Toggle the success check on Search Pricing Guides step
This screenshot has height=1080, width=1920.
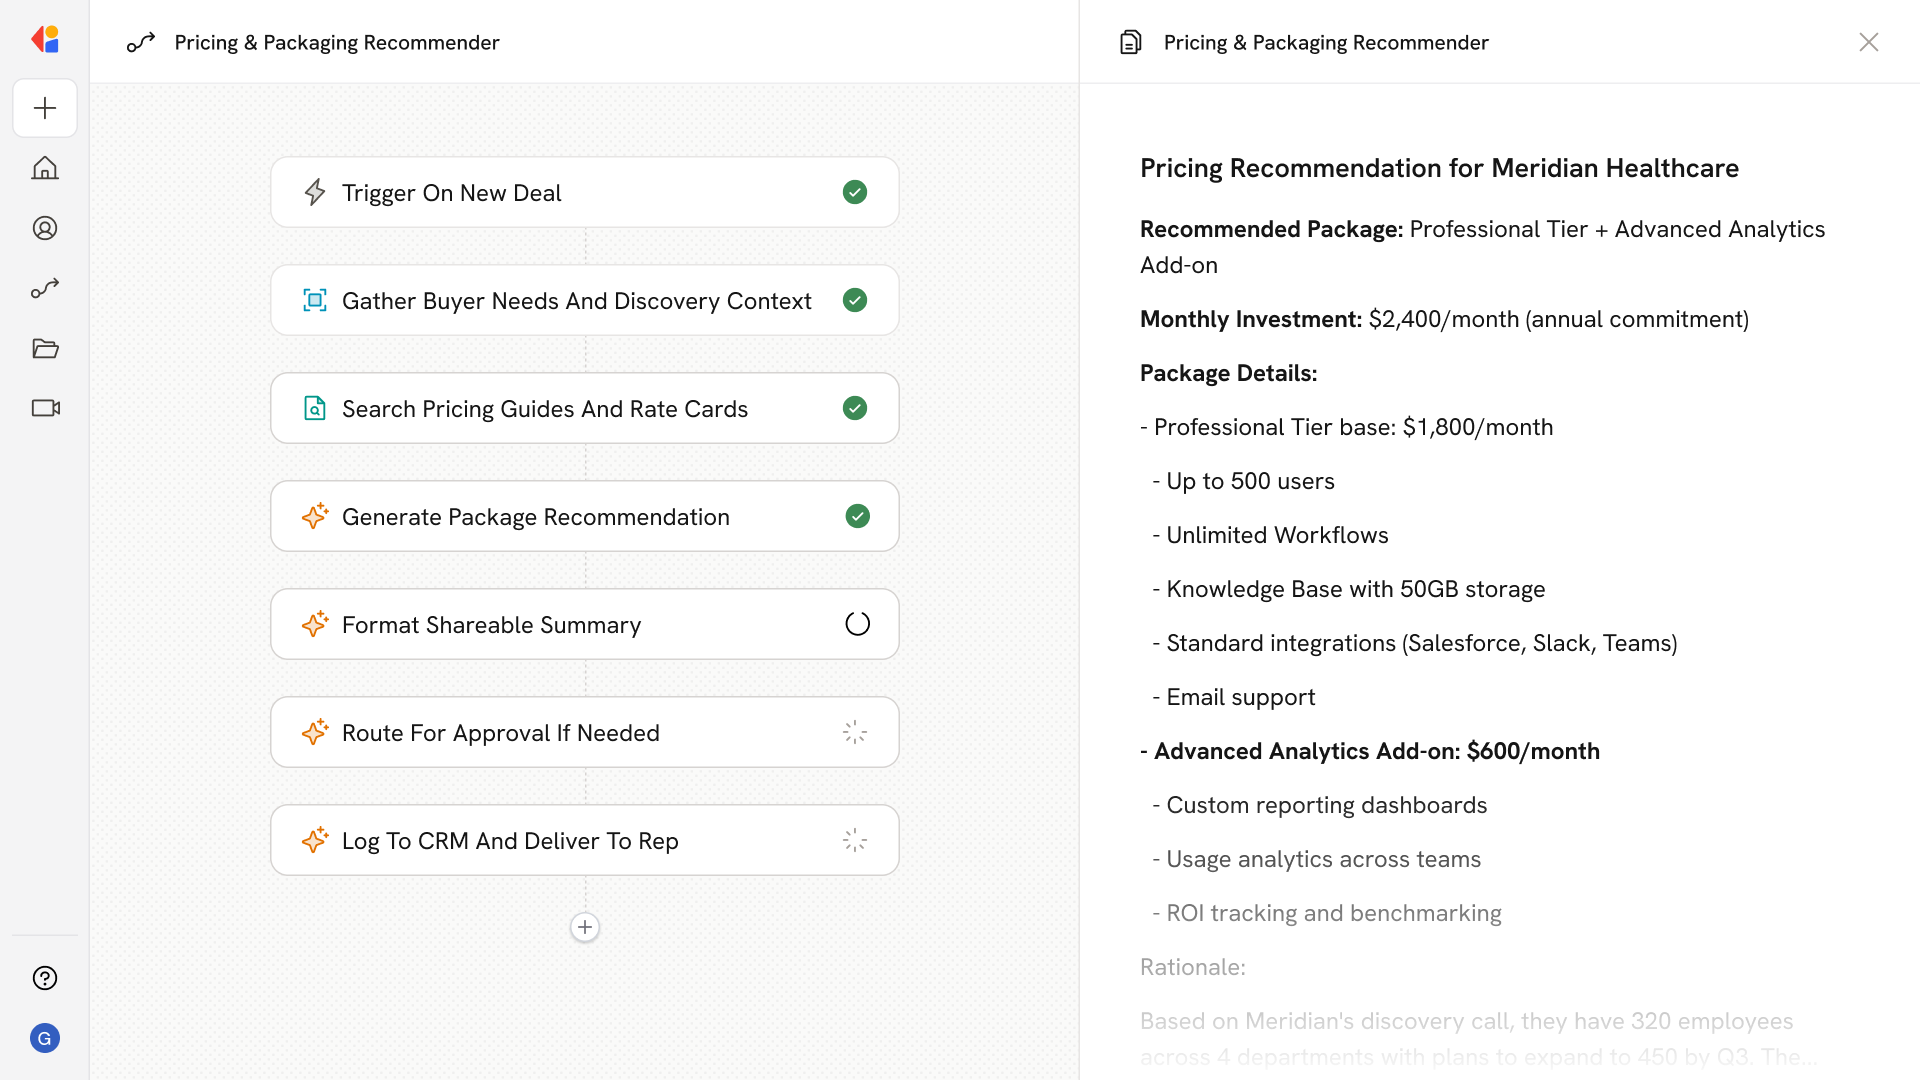tap(855, 408)
